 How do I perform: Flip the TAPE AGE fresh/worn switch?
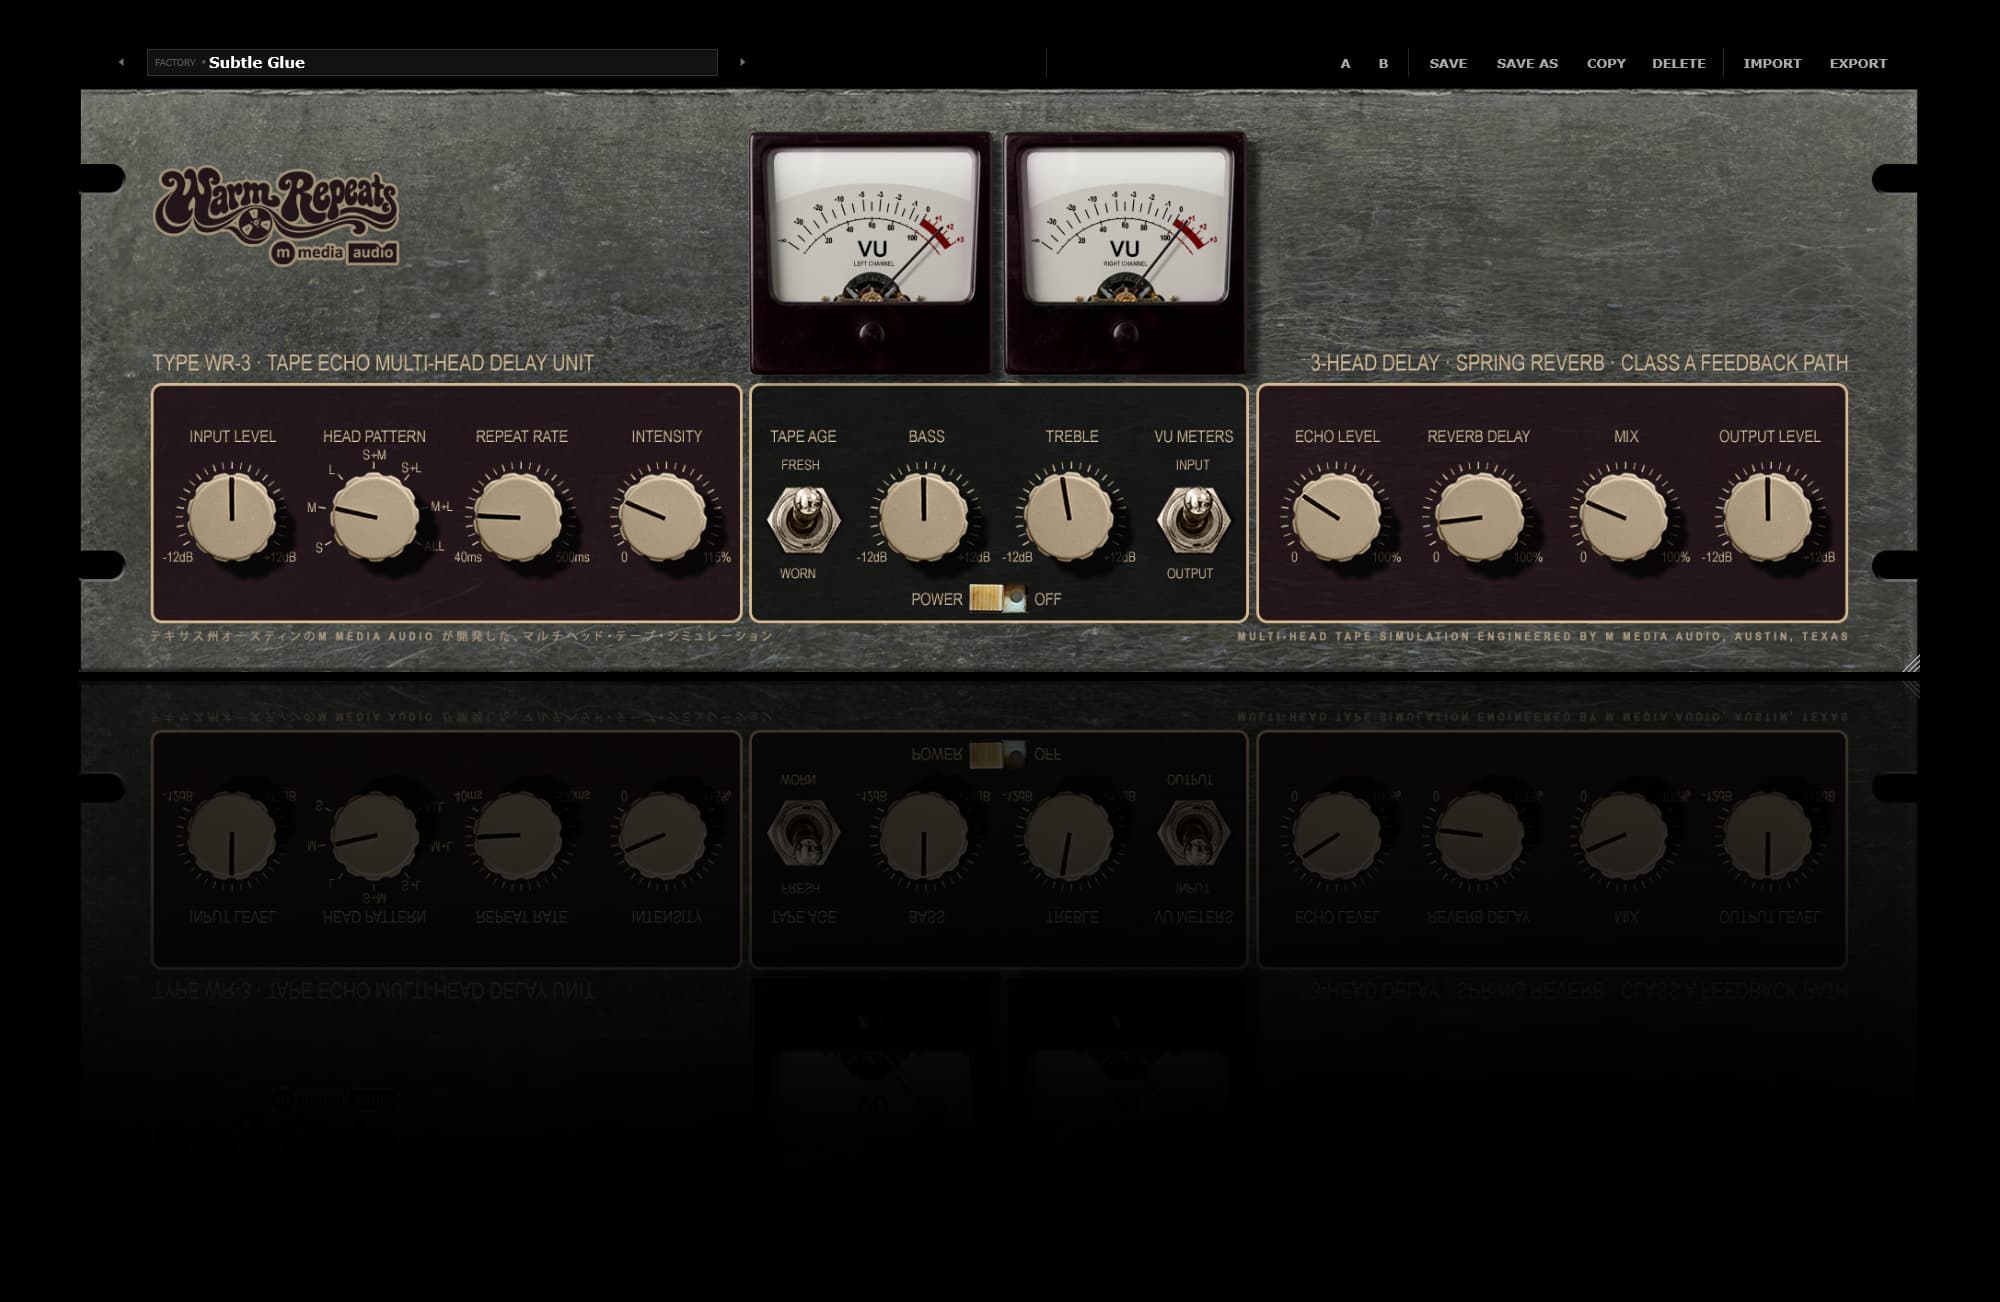click(x=803, y=519)
